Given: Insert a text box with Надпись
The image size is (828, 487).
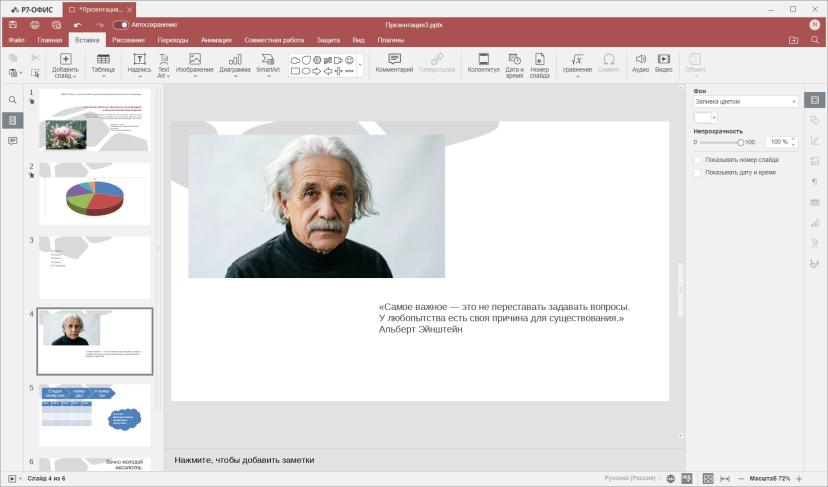Looking at the screenshot, I should (139, 65).
